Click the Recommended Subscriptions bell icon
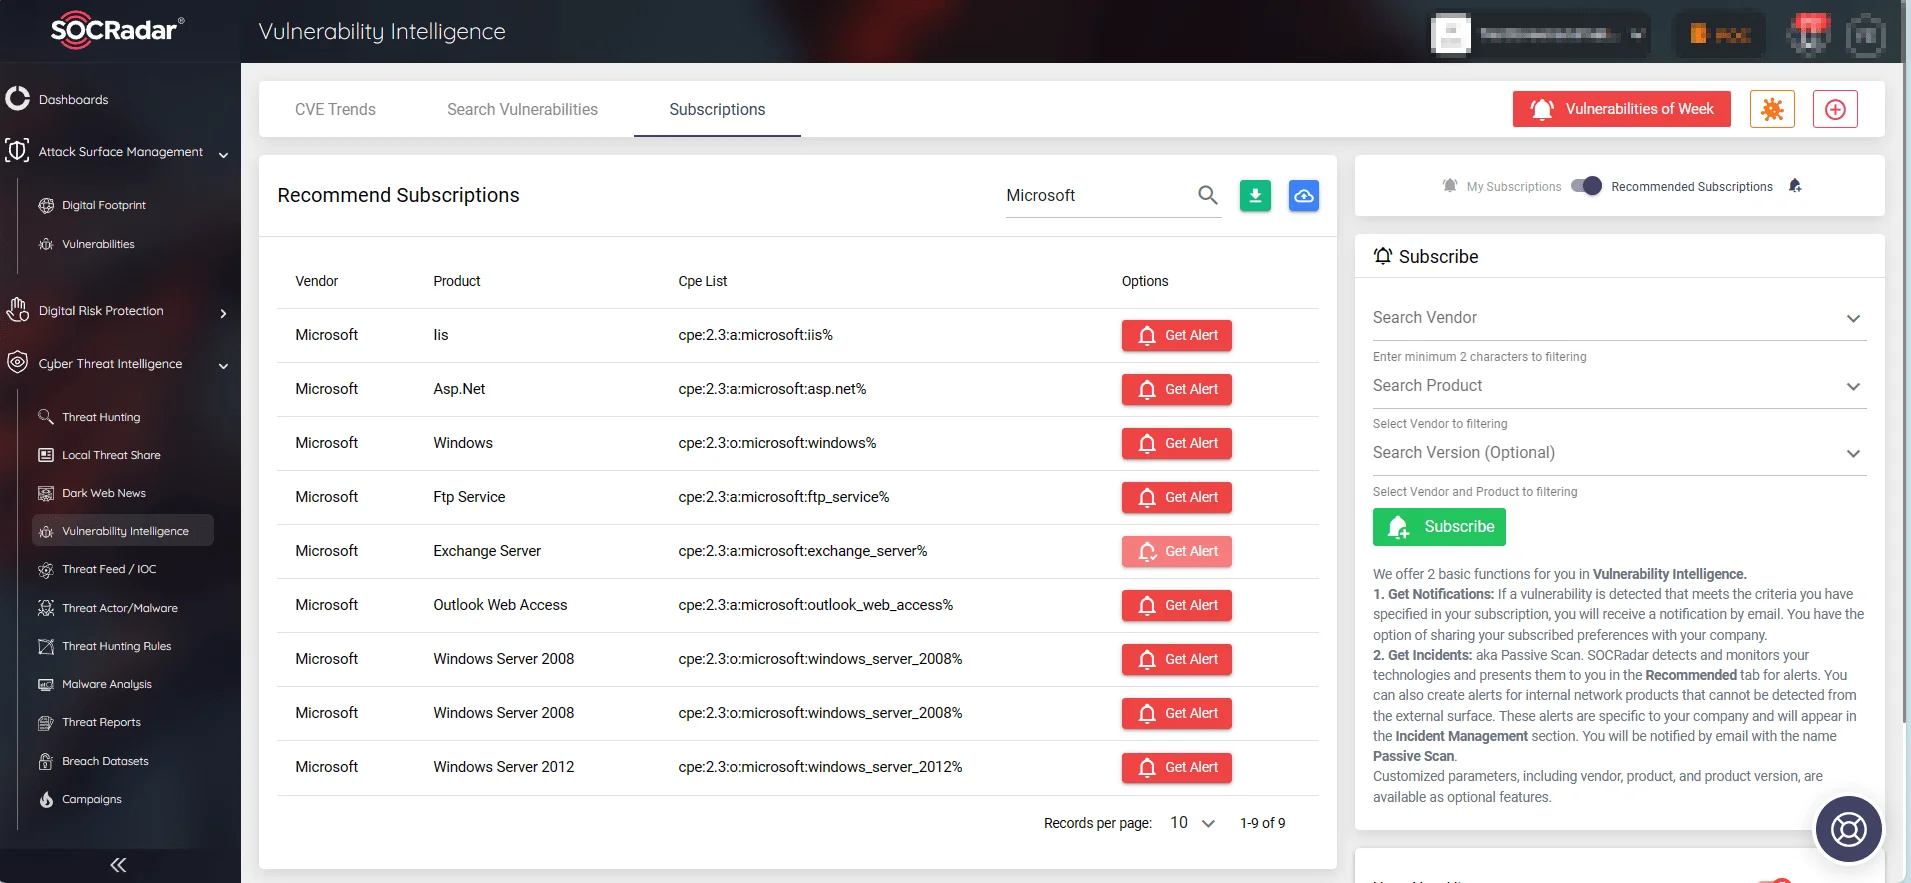This screenshot has height=883, width=1911. click(1795, 186)
